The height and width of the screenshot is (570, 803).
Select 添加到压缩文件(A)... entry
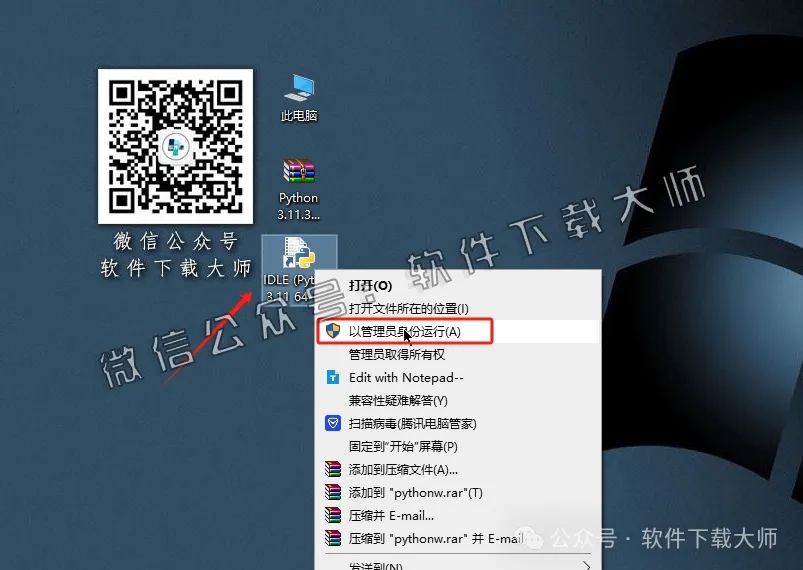click(458, 470)
